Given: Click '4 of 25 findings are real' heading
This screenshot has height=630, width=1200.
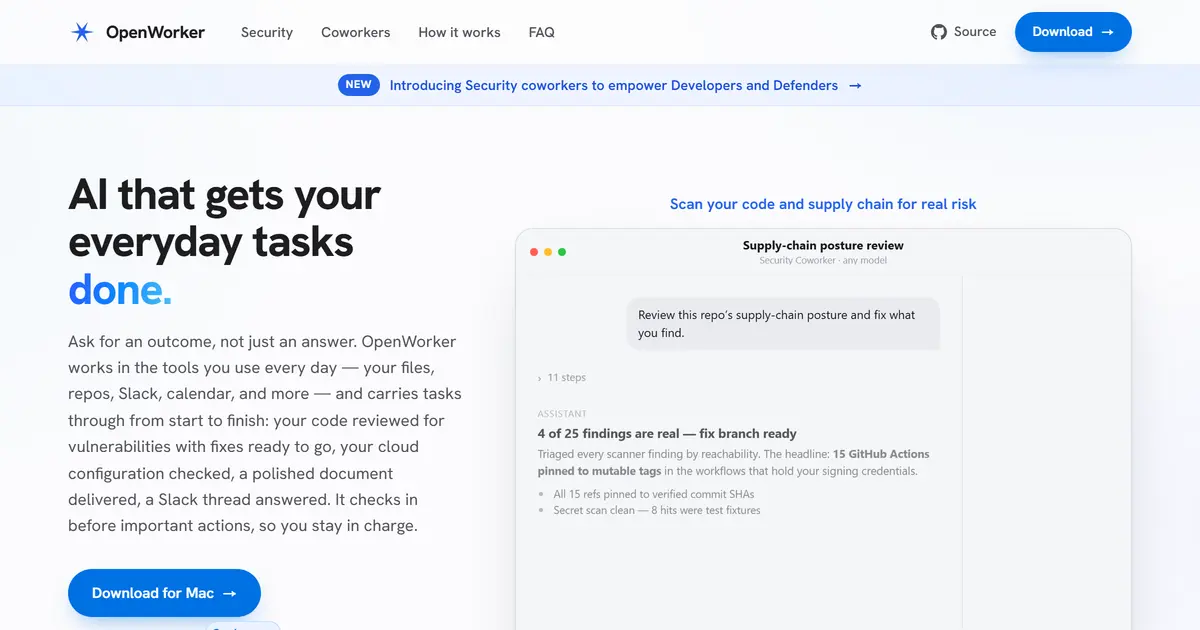Looking at the screenshot, I should tap(667, 434).
